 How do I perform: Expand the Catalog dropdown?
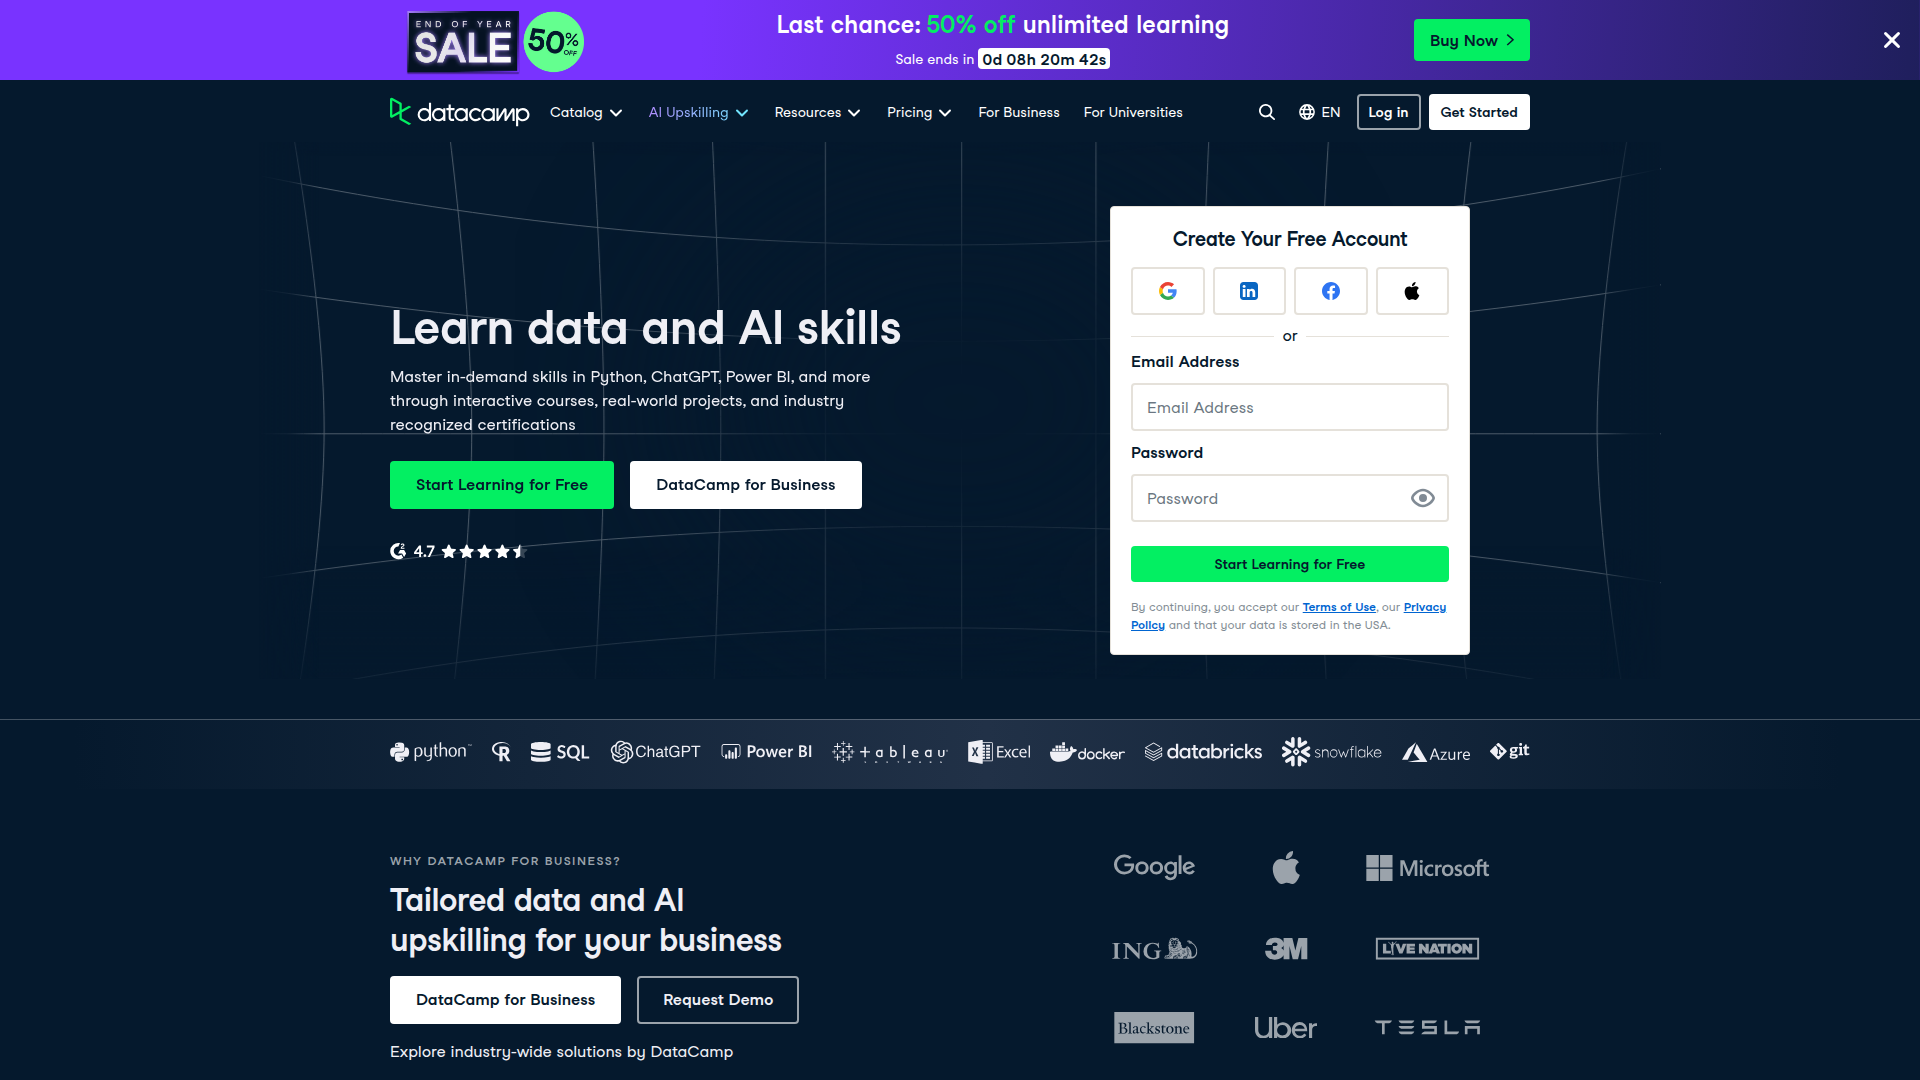pos(585,112)
